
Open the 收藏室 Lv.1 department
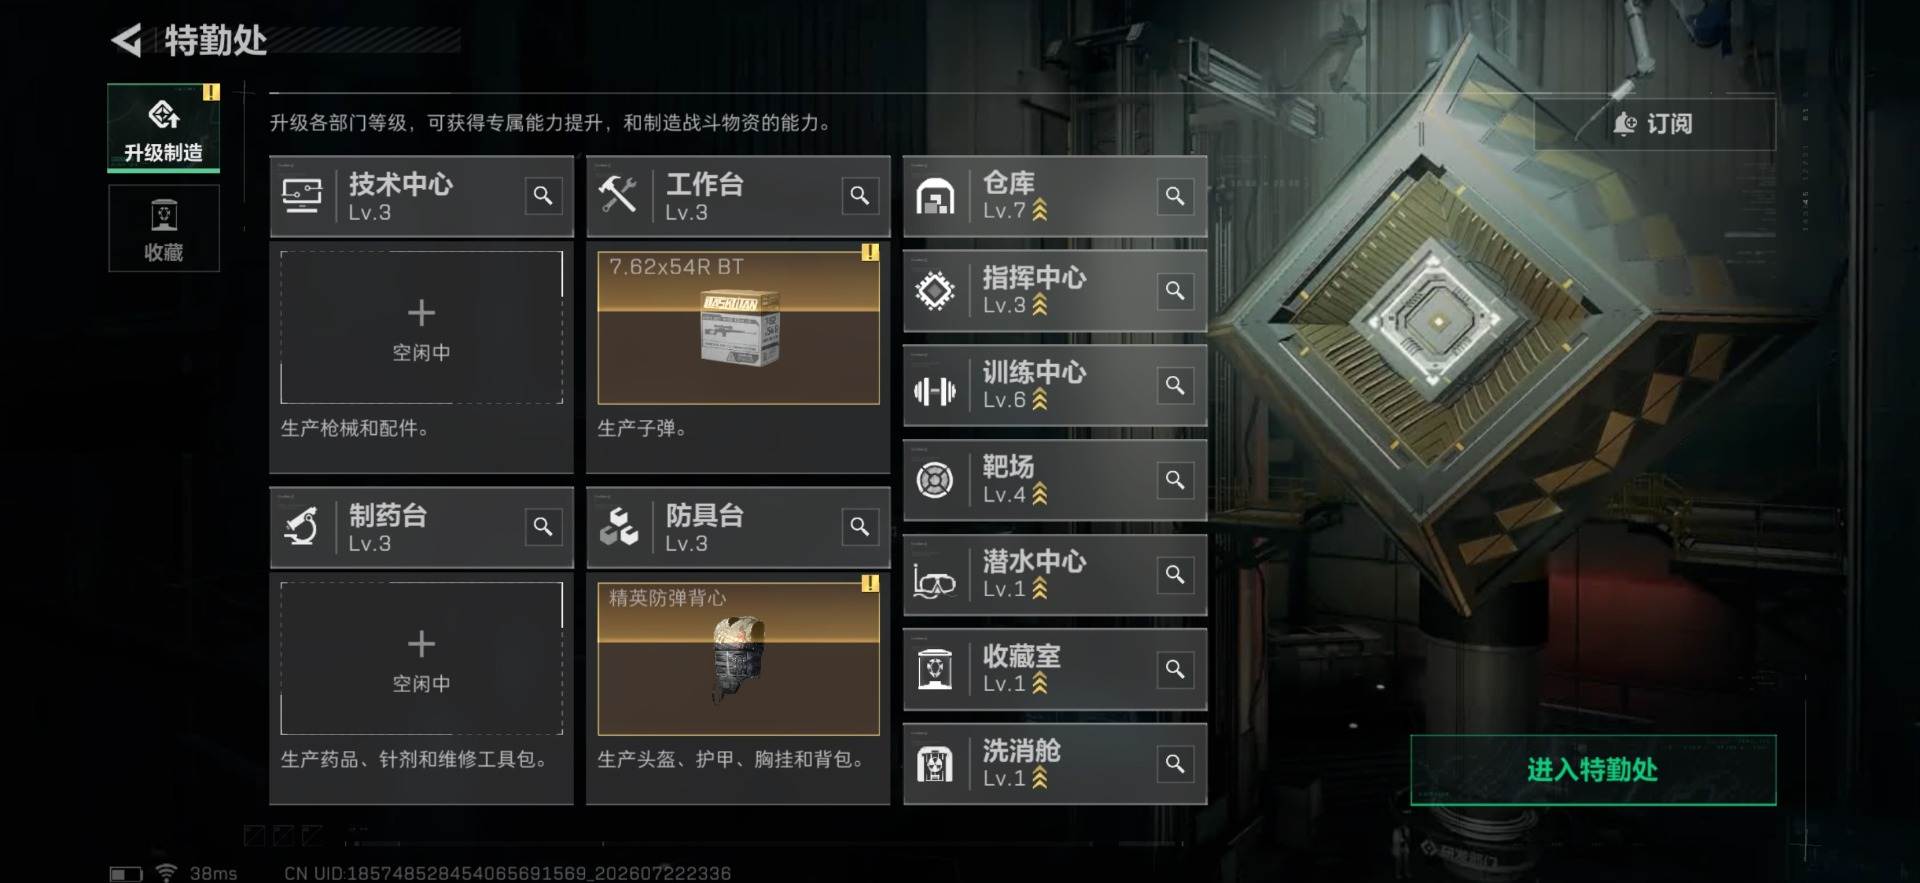click(1055, 669)
